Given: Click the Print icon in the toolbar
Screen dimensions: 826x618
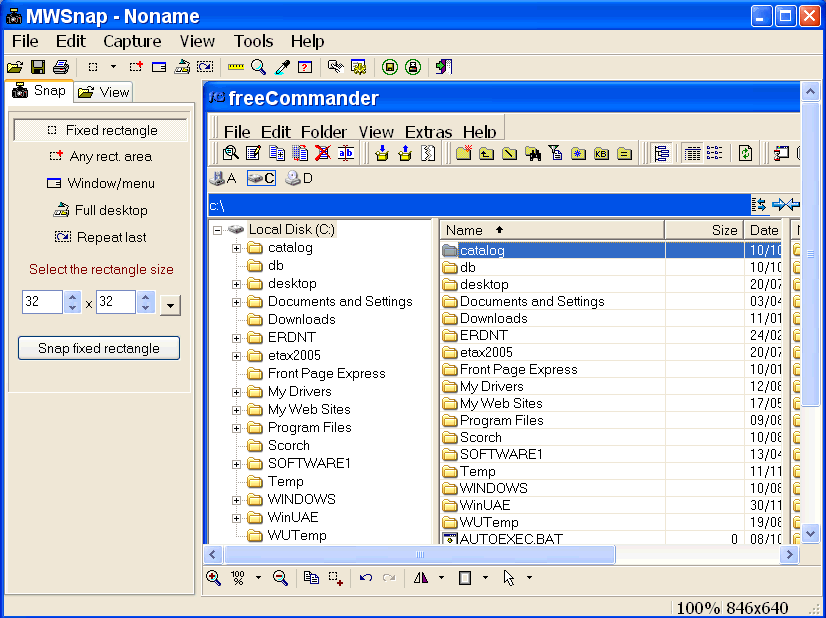Looking at the screenshot, I should tap(61, 67).
